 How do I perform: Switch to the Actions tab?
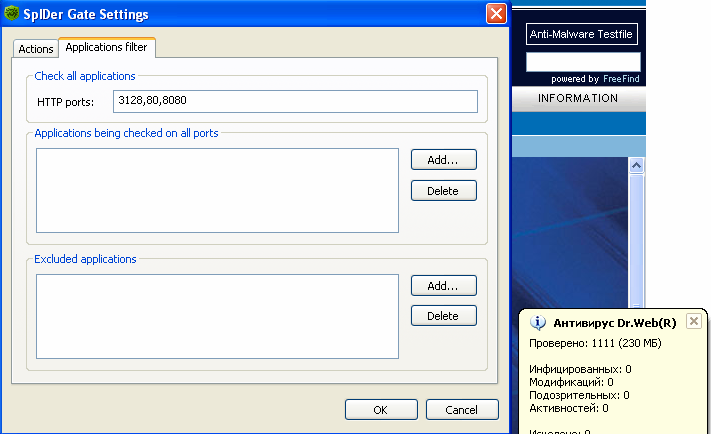coord(36,49)
